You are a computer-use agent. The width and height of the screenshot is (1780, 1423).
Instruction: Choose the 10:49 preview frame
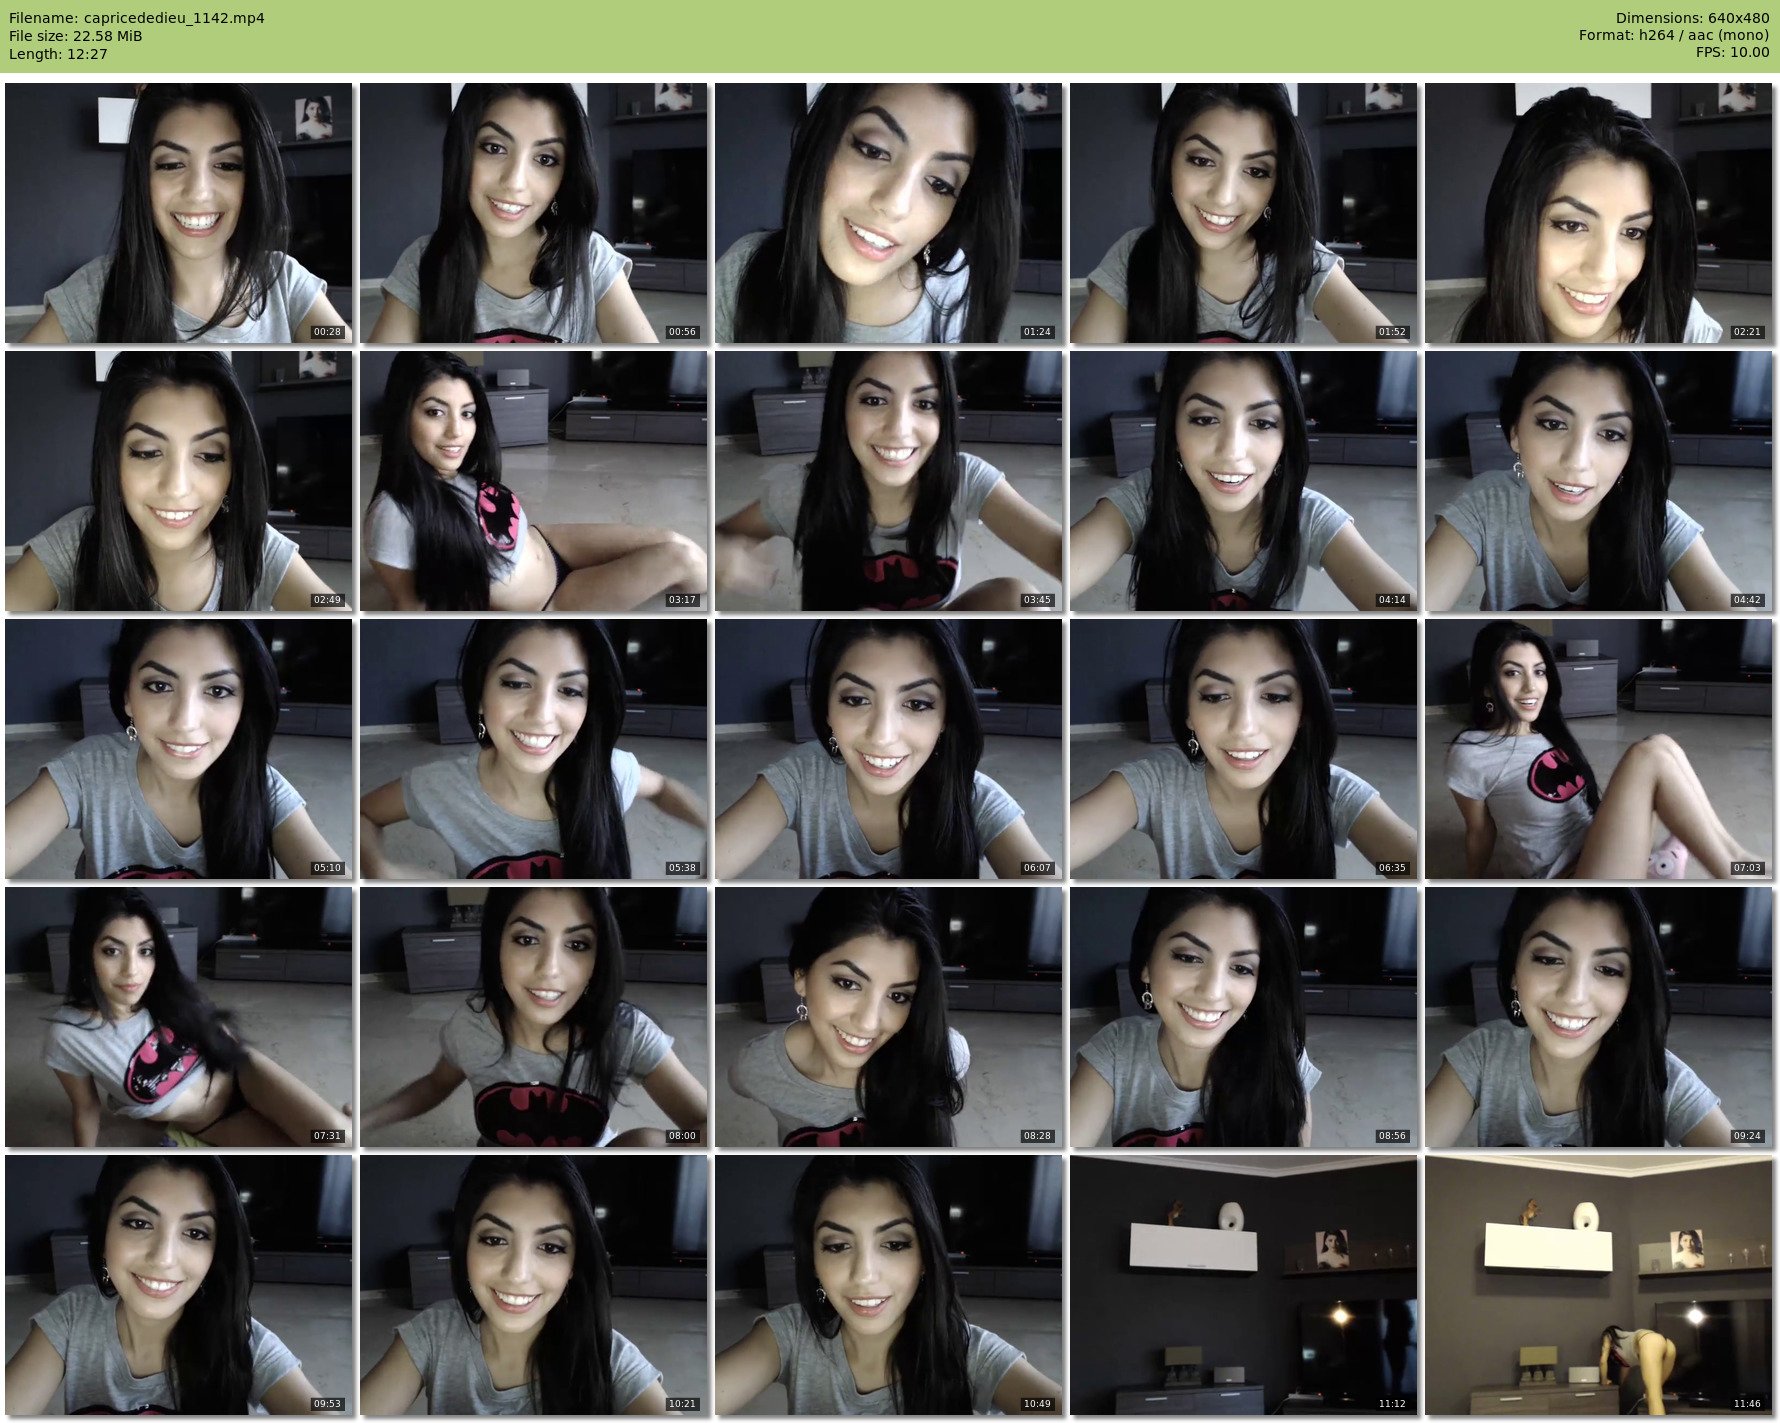(x=888, y=1285)
